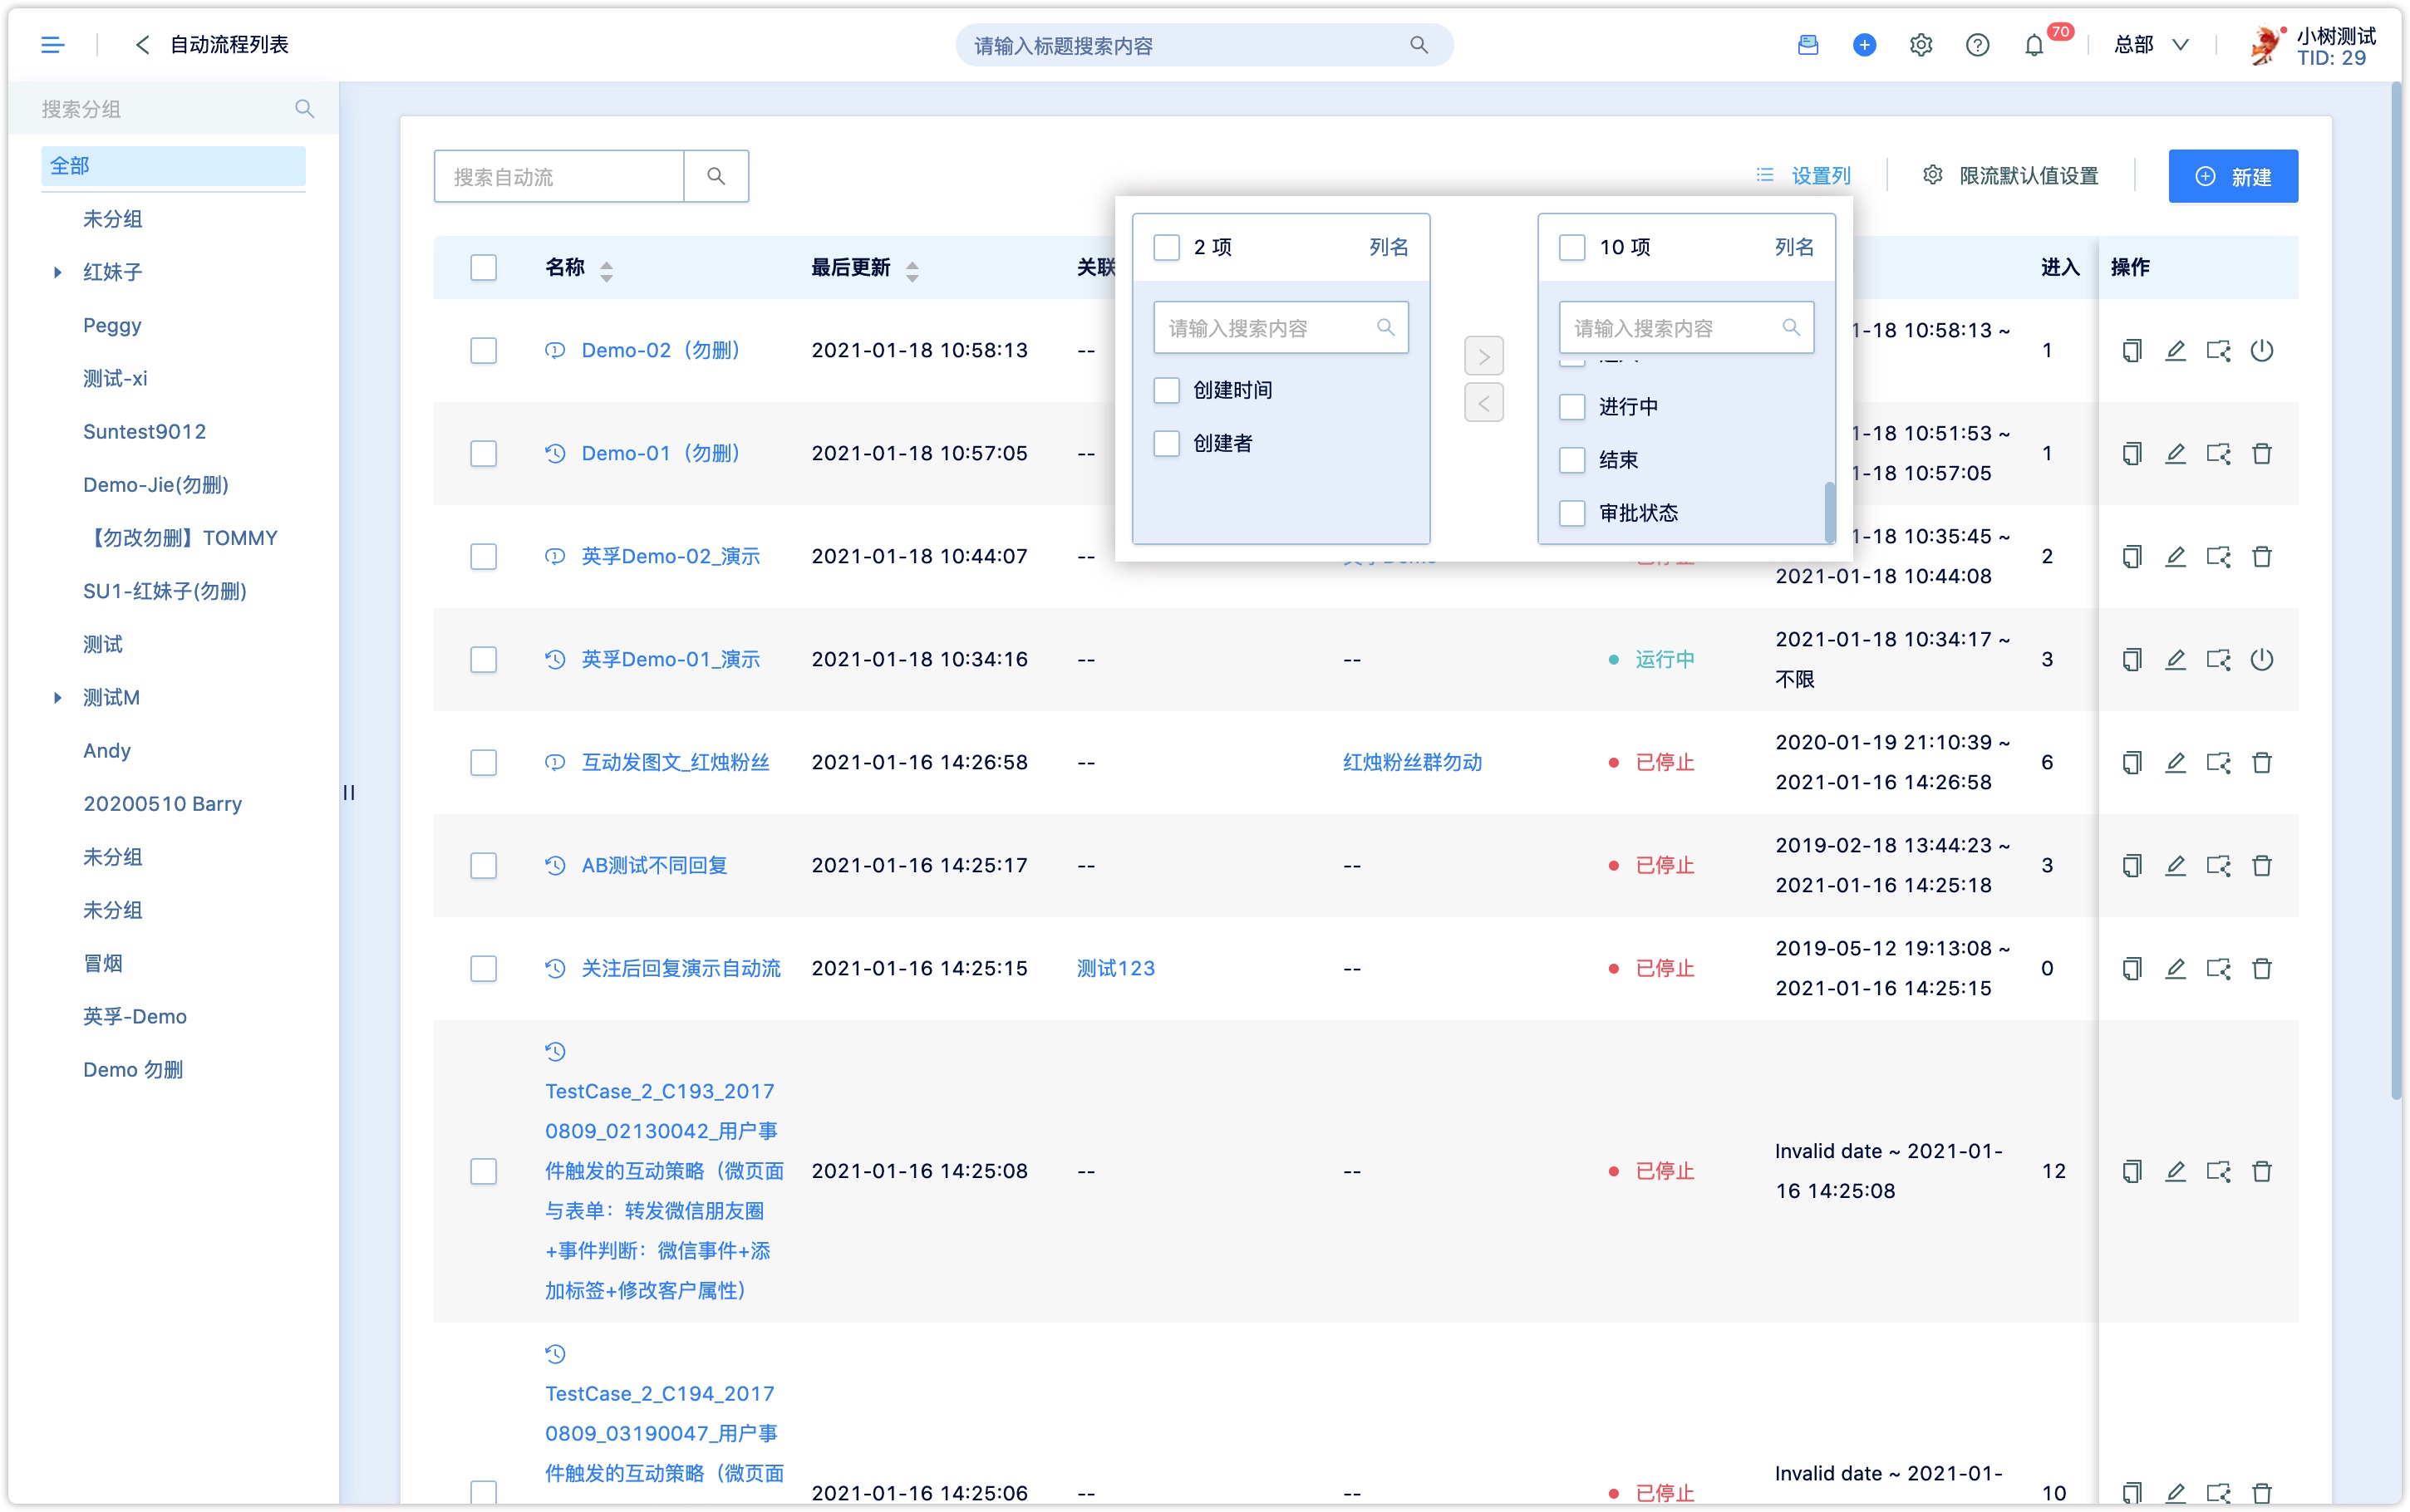Copy the 英孚Demo-02_演示 row with the copy icon
The height and width of the screenshot is (1512, 2410).
click(x=2132, y=556)
